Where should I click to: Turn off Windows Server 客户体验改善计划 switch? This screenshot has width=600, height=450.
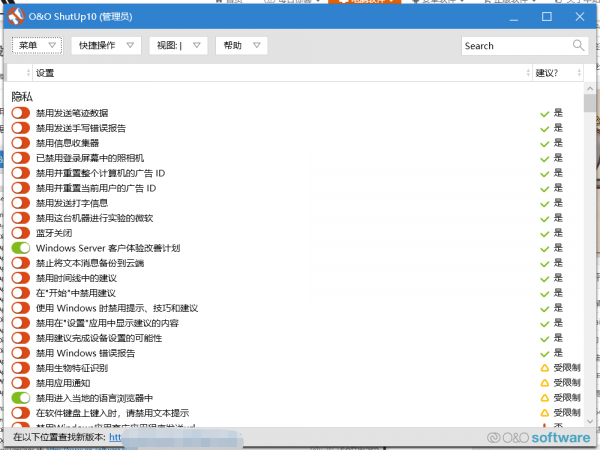pos(21,248)
